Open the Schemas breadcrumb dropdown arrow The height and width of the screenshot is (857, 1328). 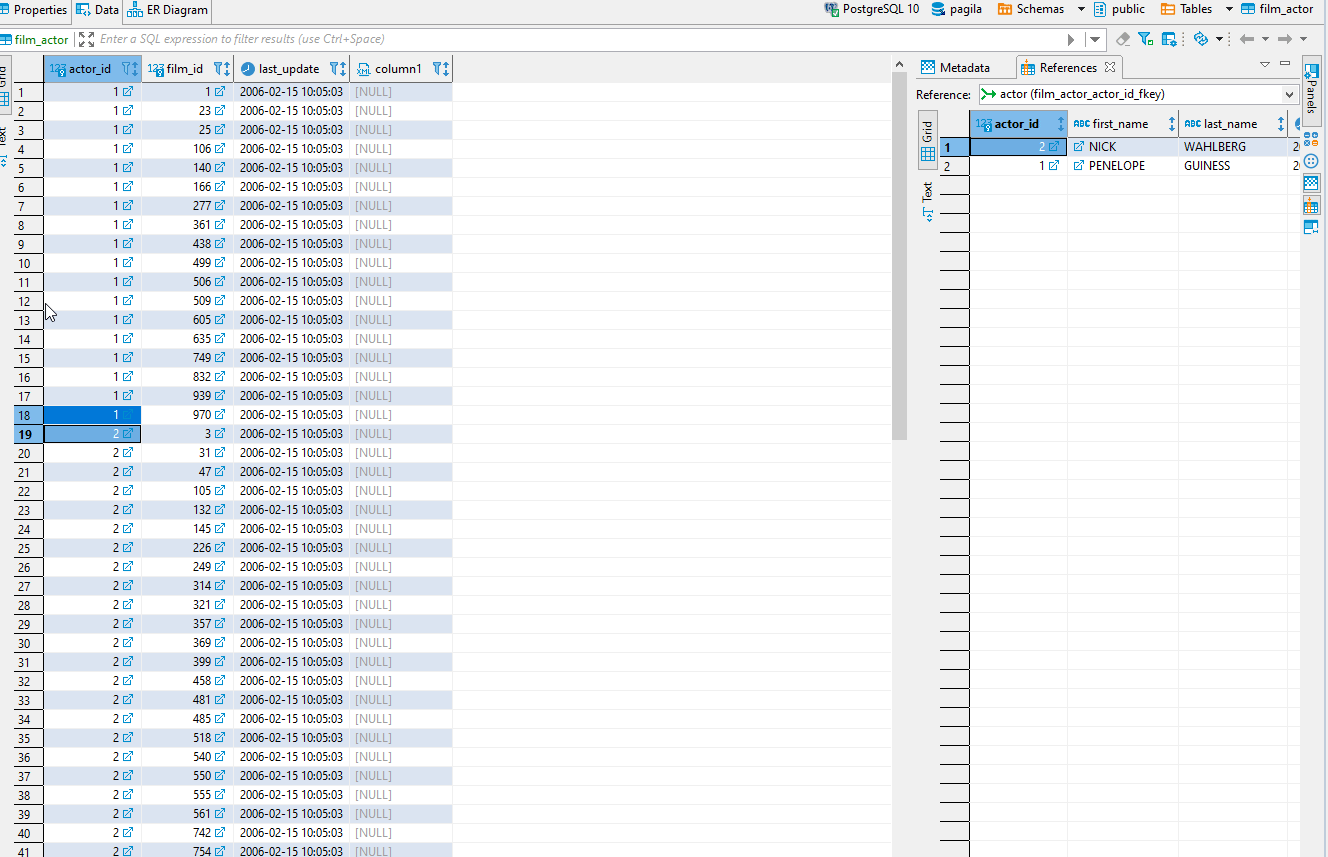[x=1081, y=9]
